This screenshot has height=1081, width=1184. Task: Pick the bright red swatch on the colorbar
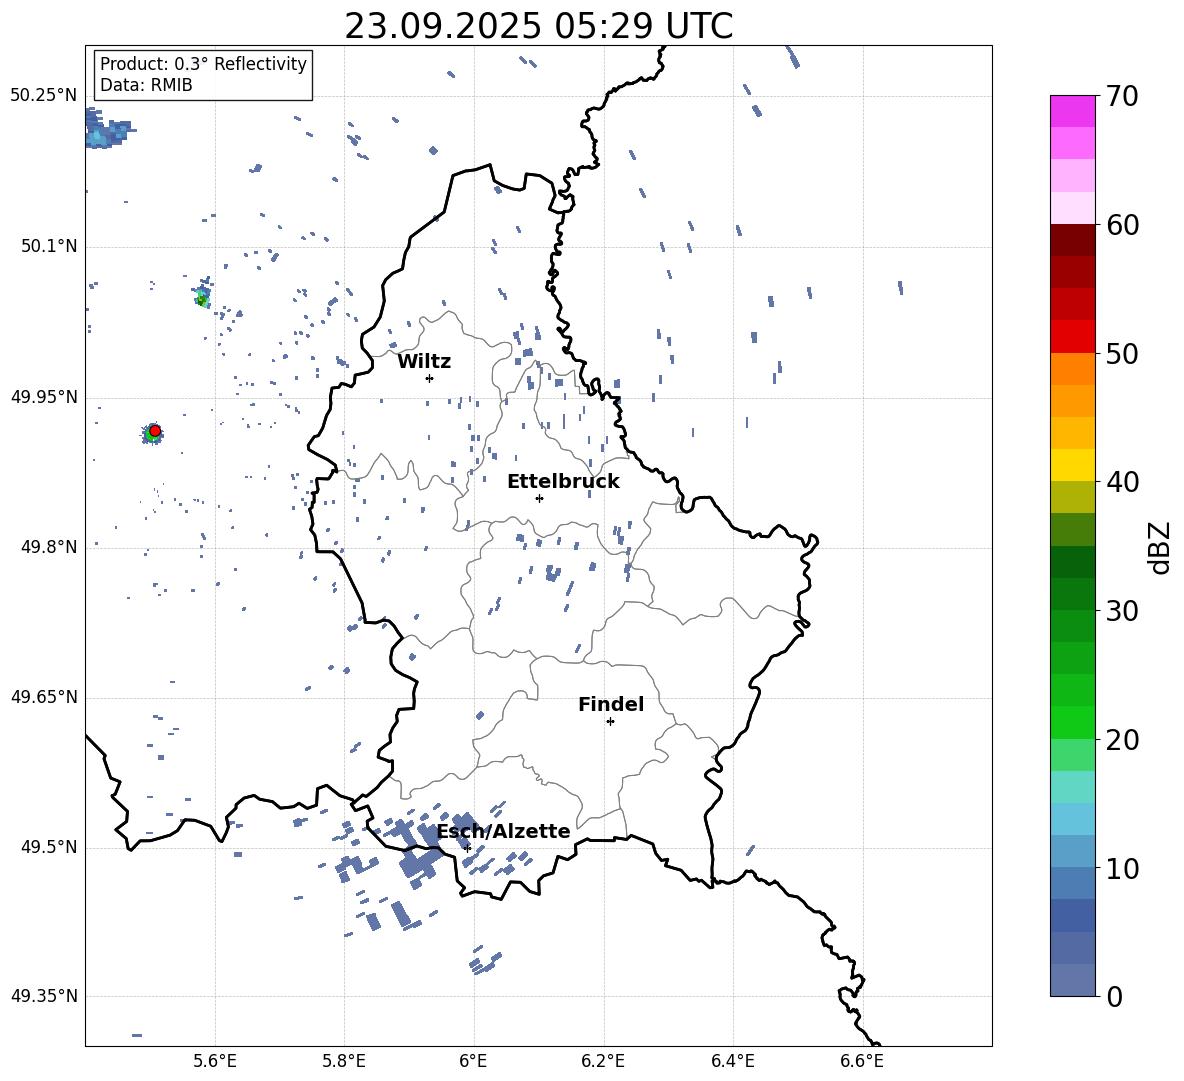(x=1072, y=336)
